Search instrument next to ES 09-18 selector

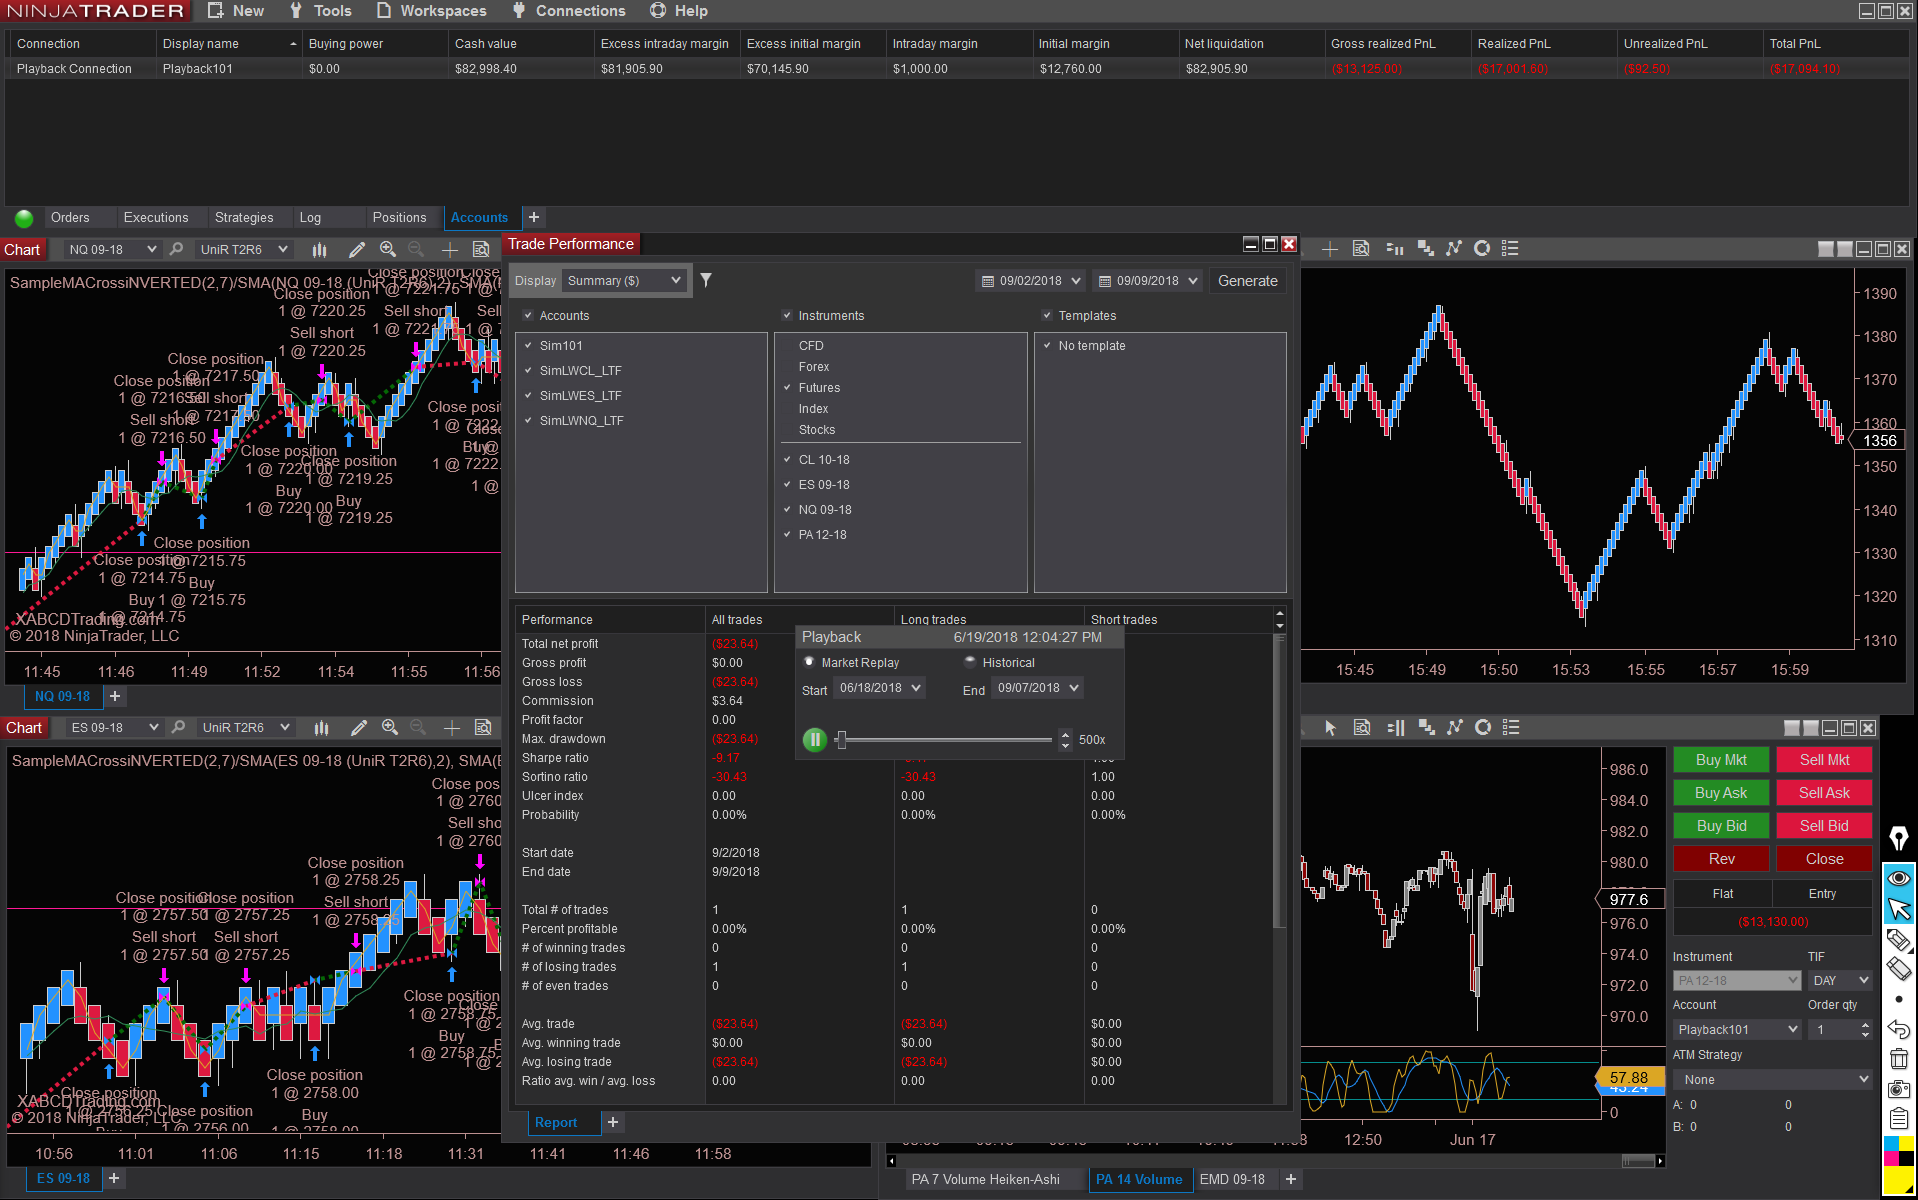coord(179,727)
